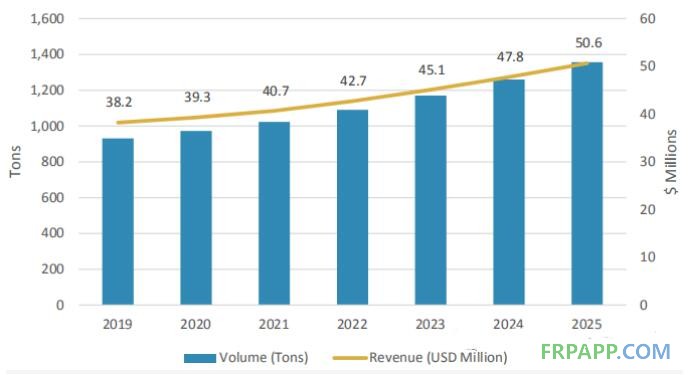699x375 pixels.
Task: Select the 2021 blue bar
Action: [x=274, y=213]
